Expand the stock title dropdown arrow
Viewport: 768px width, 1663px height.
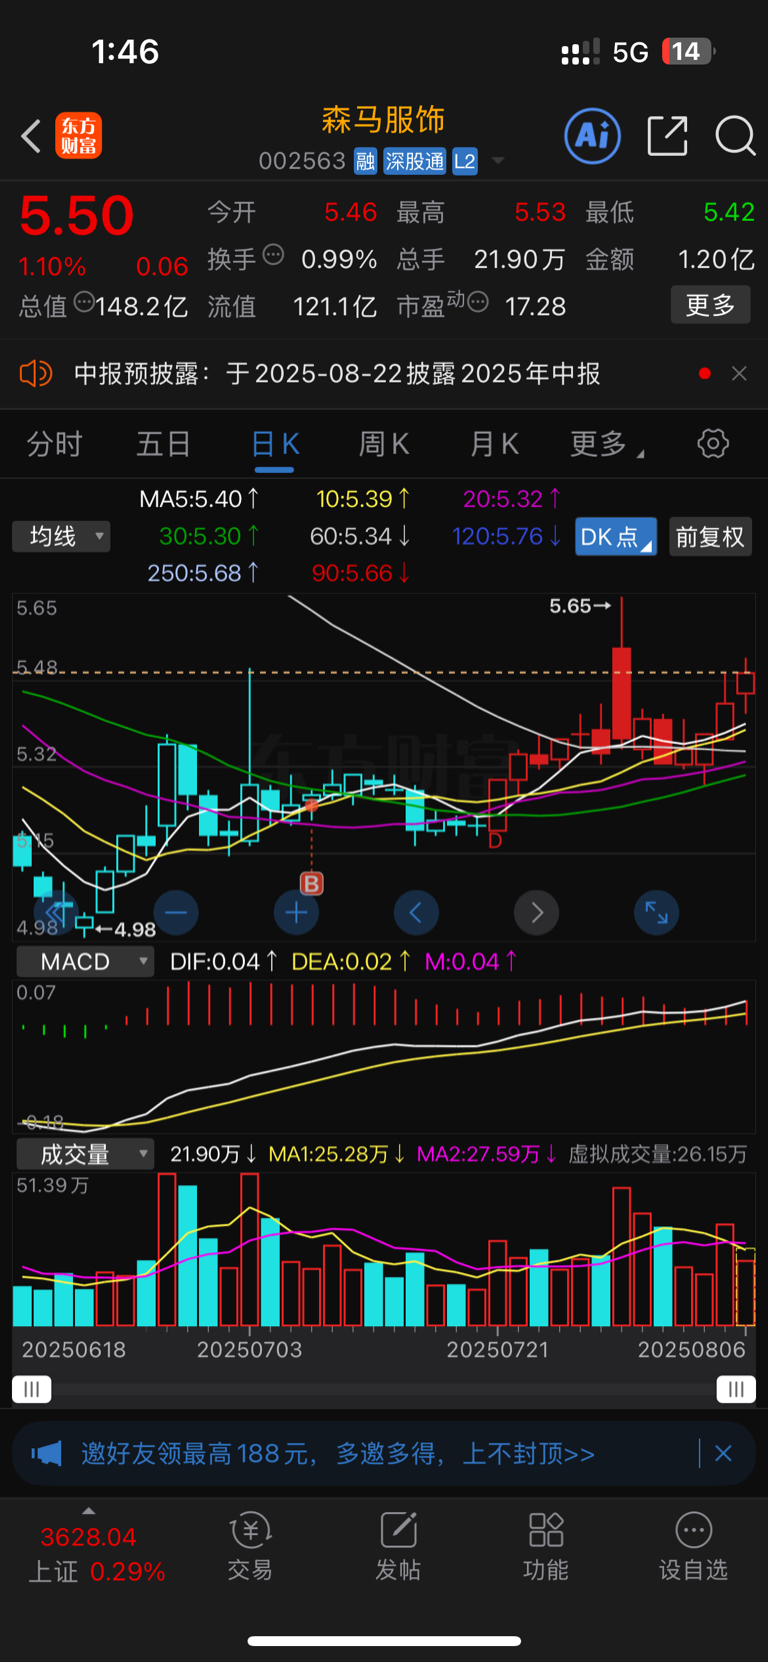click(x=498, y=161)
